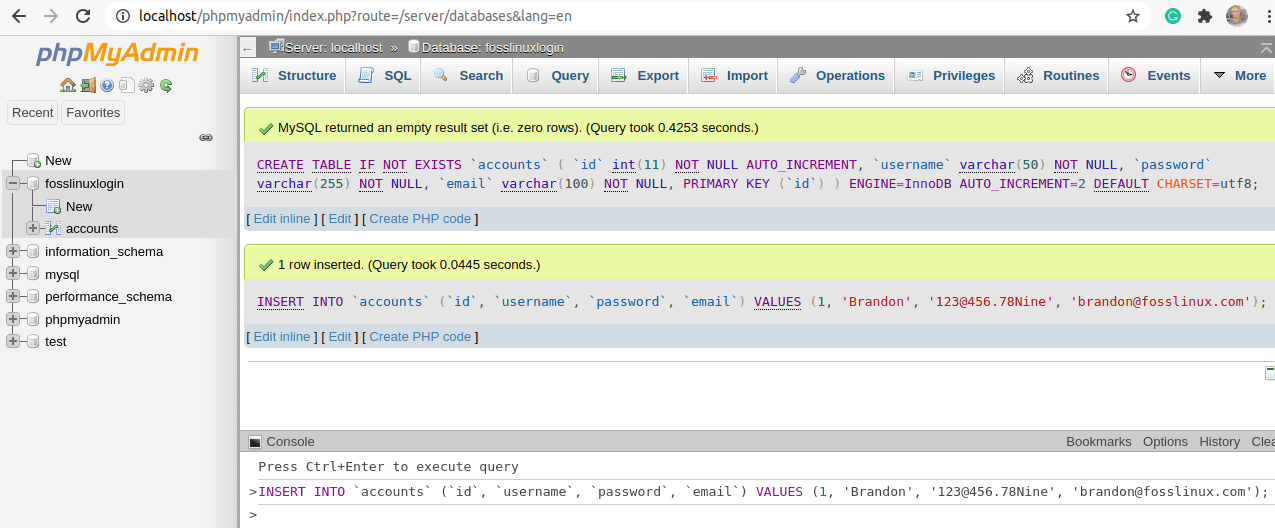
Task: Click the new database icon at tree top
Action: point(33,161)
